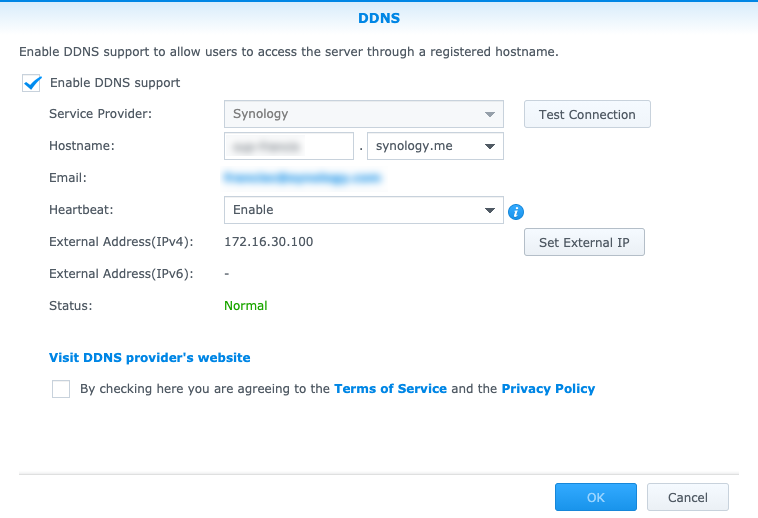Click the Enable DDNS support label text
Image resolution: width=758 pixels, height=518 pixels.
point(115,83)
